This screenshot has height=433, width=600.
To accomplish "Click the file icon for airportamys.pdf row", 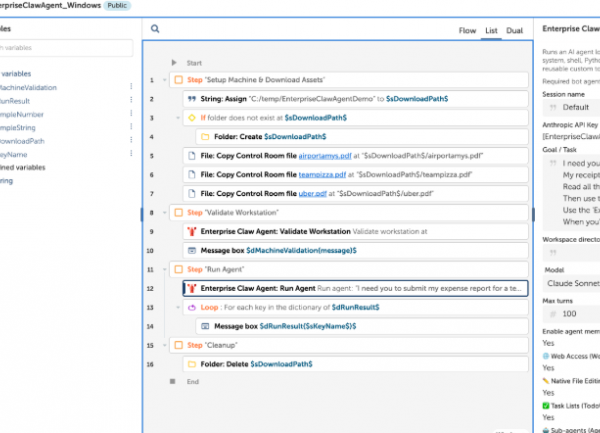I will click(x=192, y=156).
